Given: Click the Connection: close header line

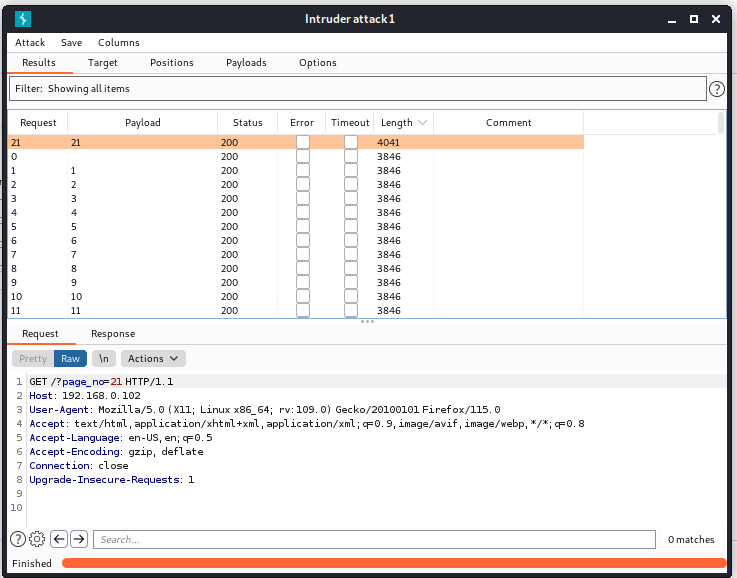Looking at the screenshot, I should [x=78, y=466].
